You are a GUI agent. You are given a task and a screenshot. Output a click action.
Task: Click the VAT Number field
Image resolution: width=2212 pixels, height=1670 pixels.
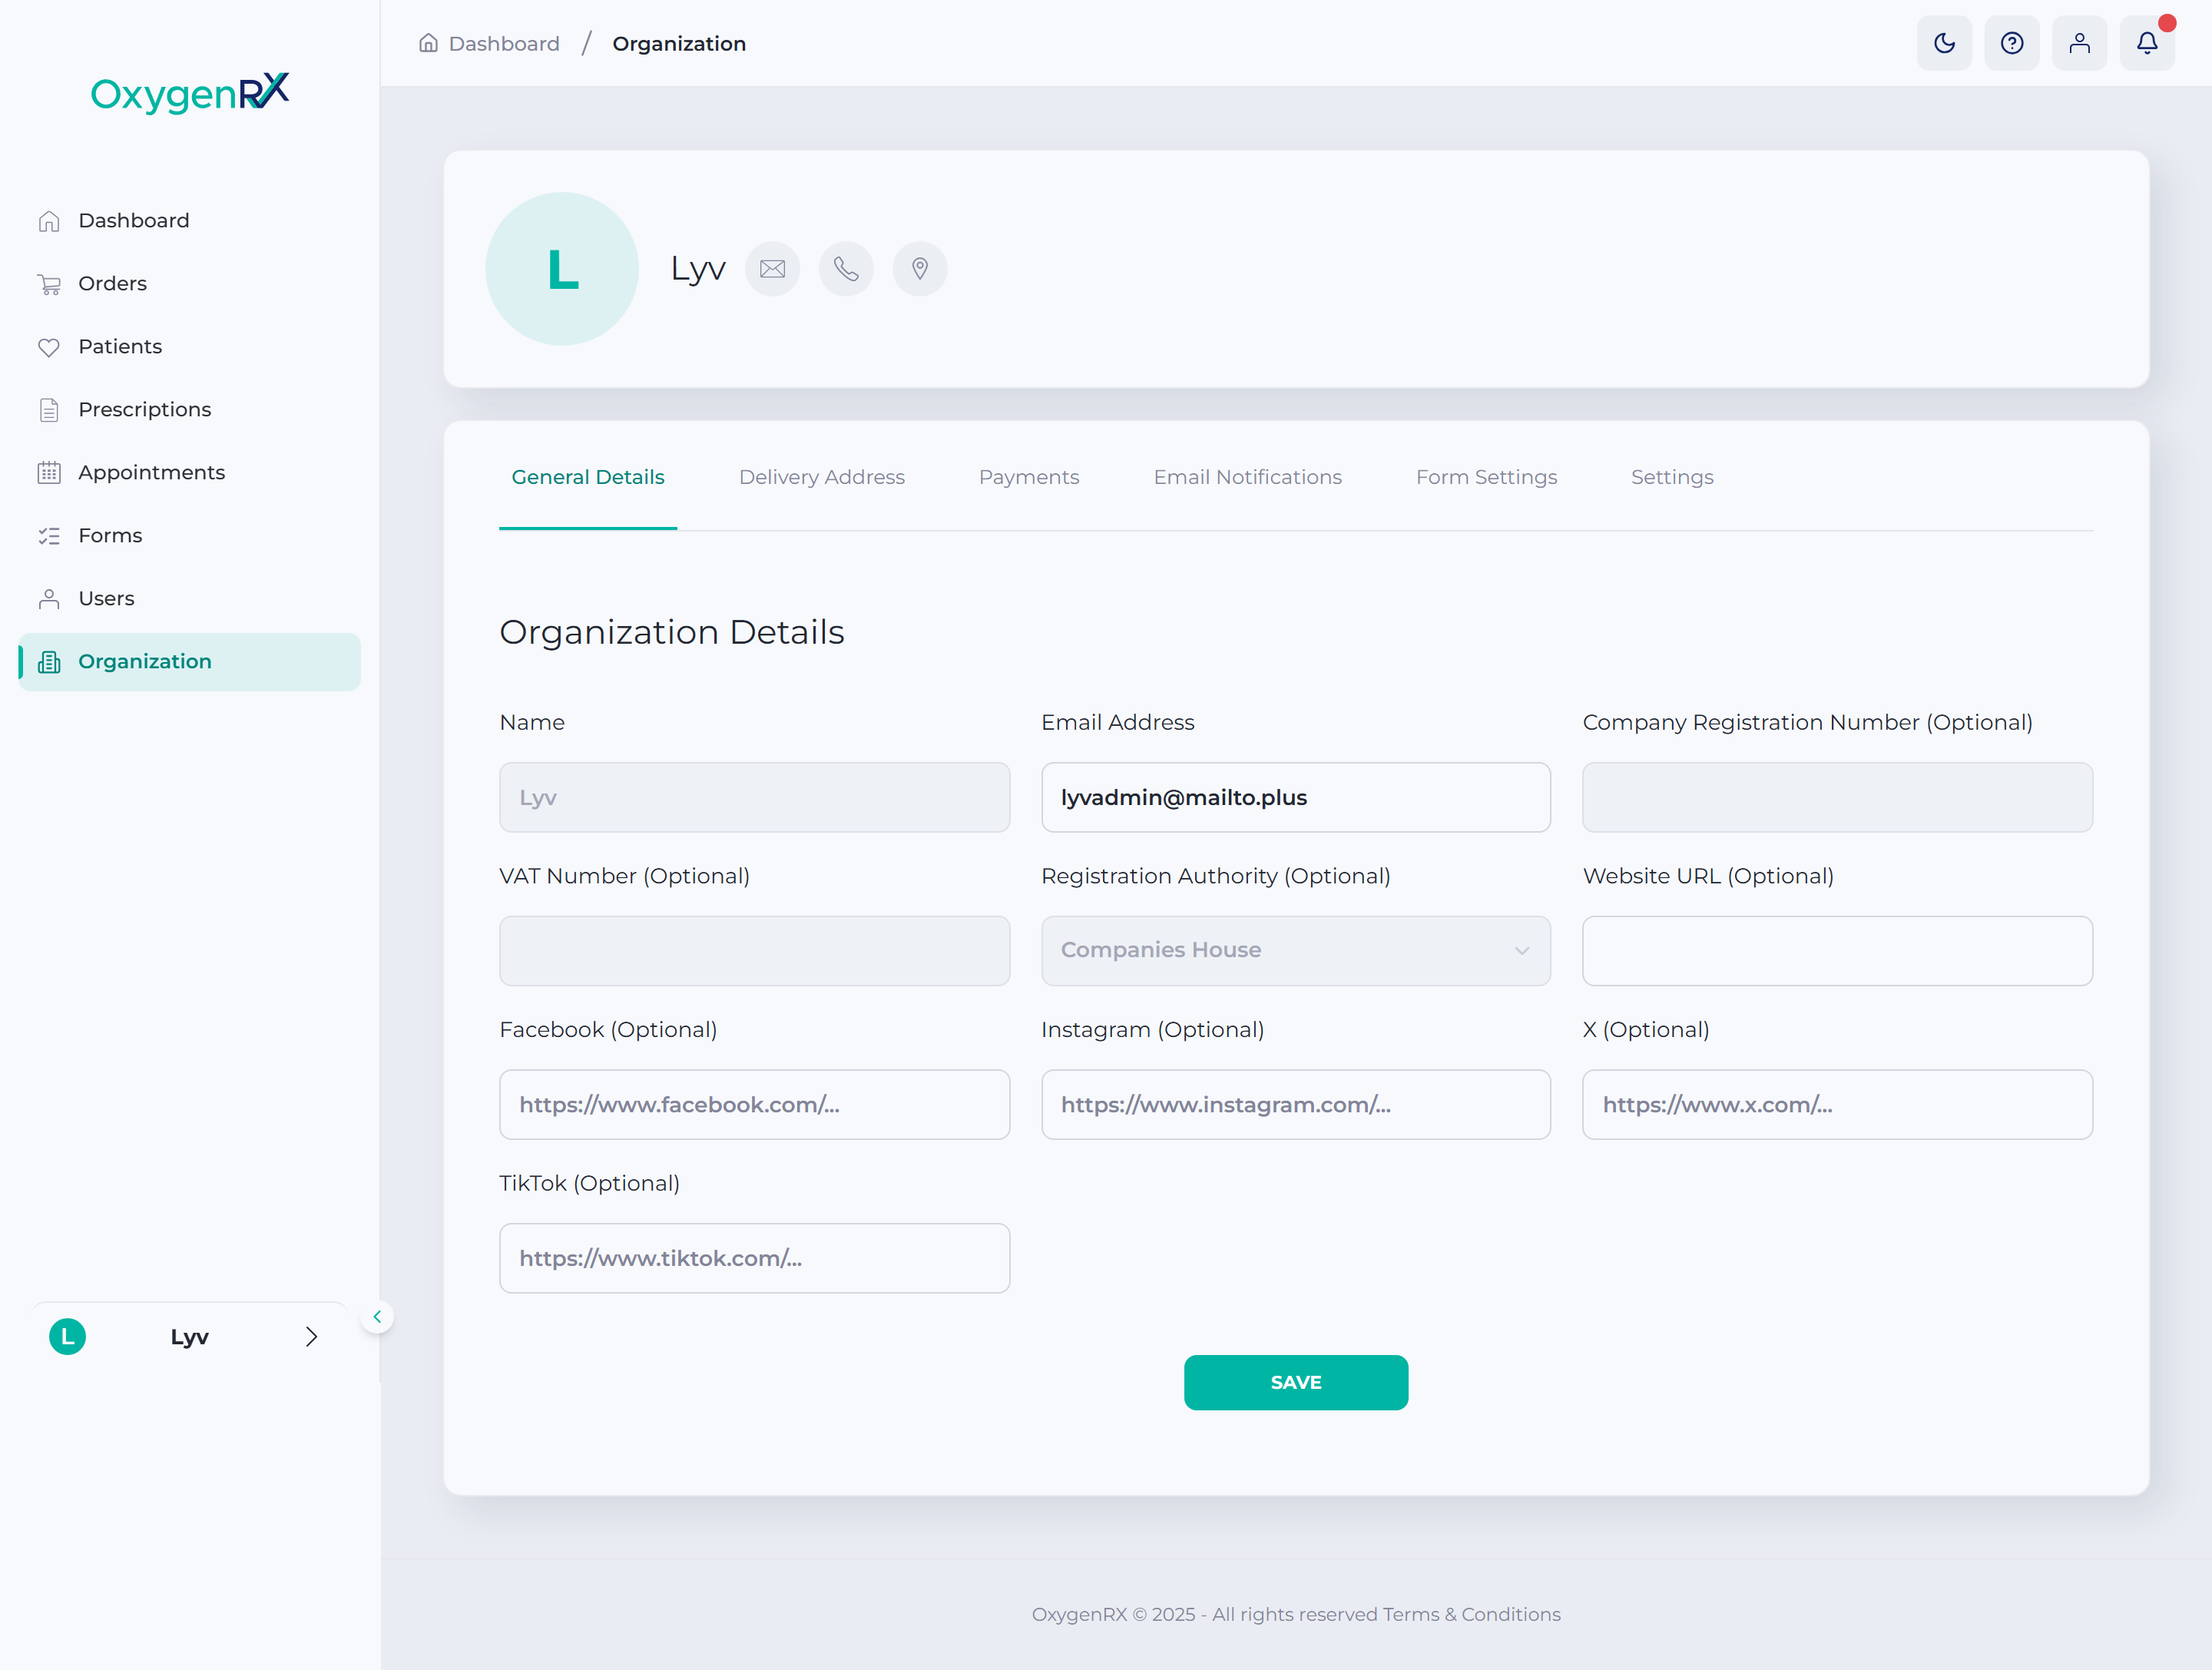coord(754,951)
